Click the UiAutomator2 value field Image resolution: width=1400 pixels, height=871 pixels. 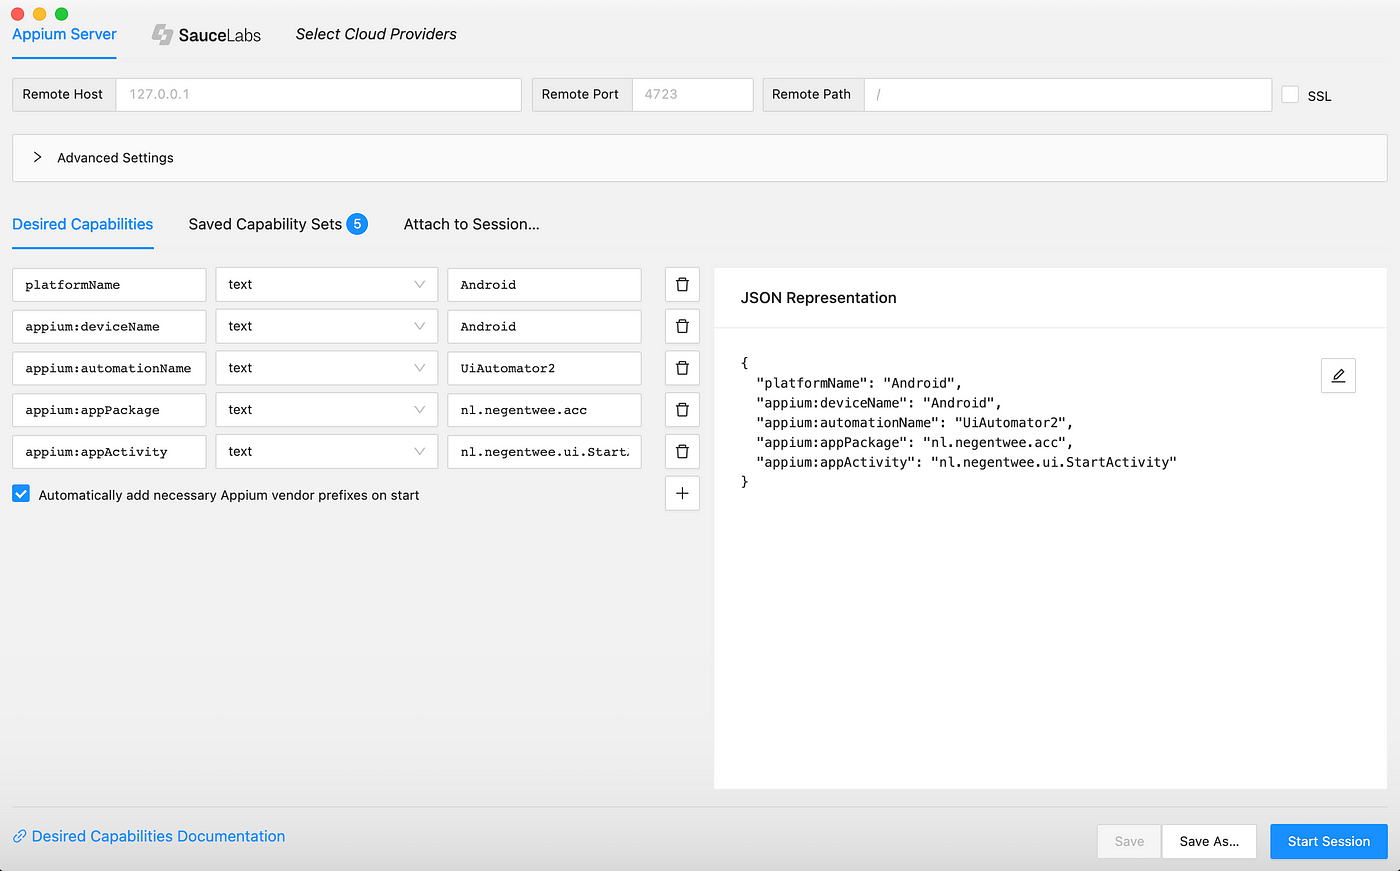[x=544, y=368]
